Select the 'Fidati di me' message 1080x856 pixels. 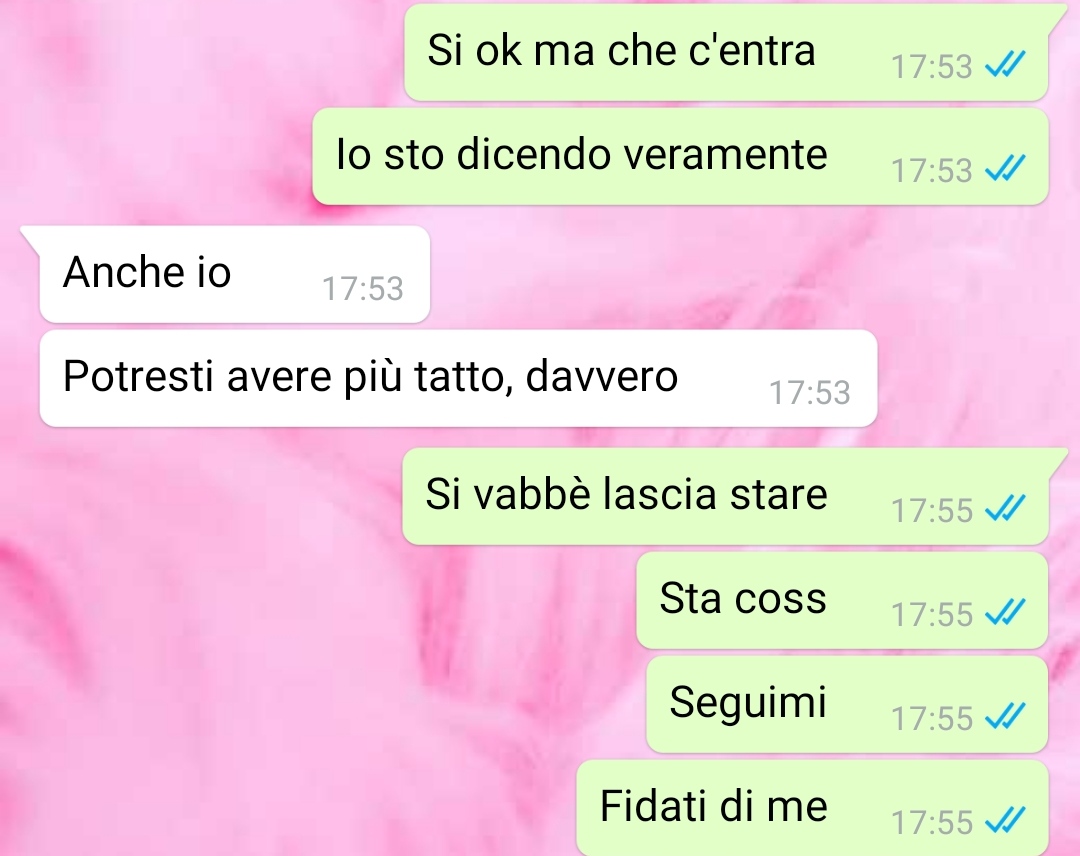[x=812, y=808]
